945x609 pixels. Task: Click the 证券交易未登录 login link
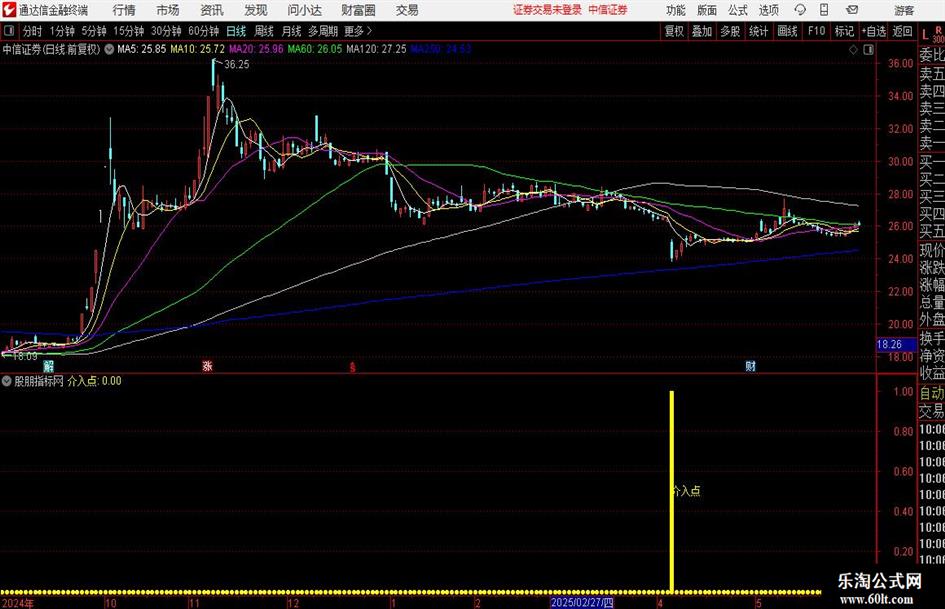pos(547,10)
